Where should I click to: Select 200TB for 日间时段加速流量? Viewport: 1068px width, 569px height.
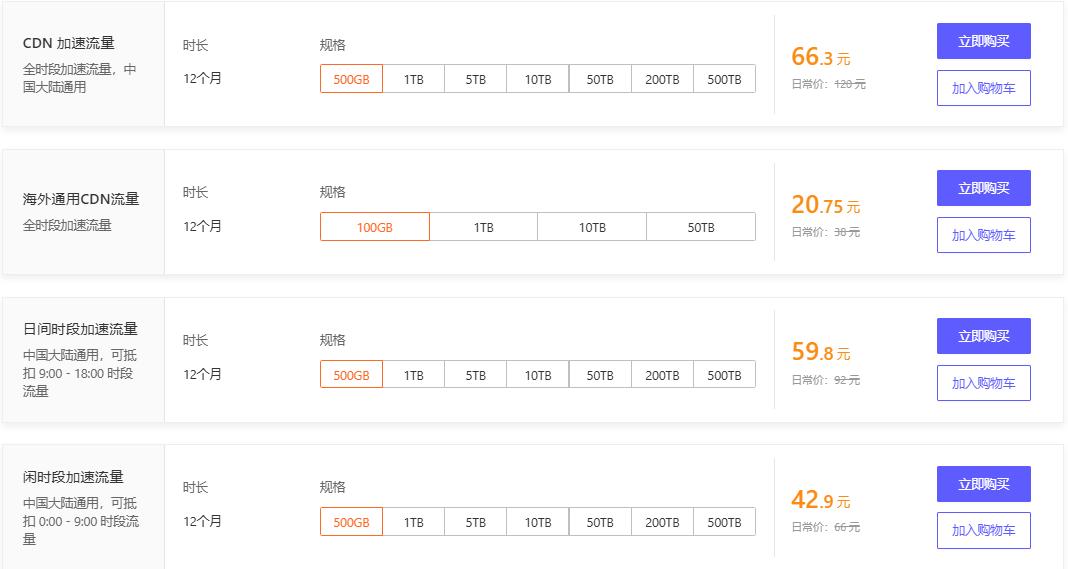662,375
